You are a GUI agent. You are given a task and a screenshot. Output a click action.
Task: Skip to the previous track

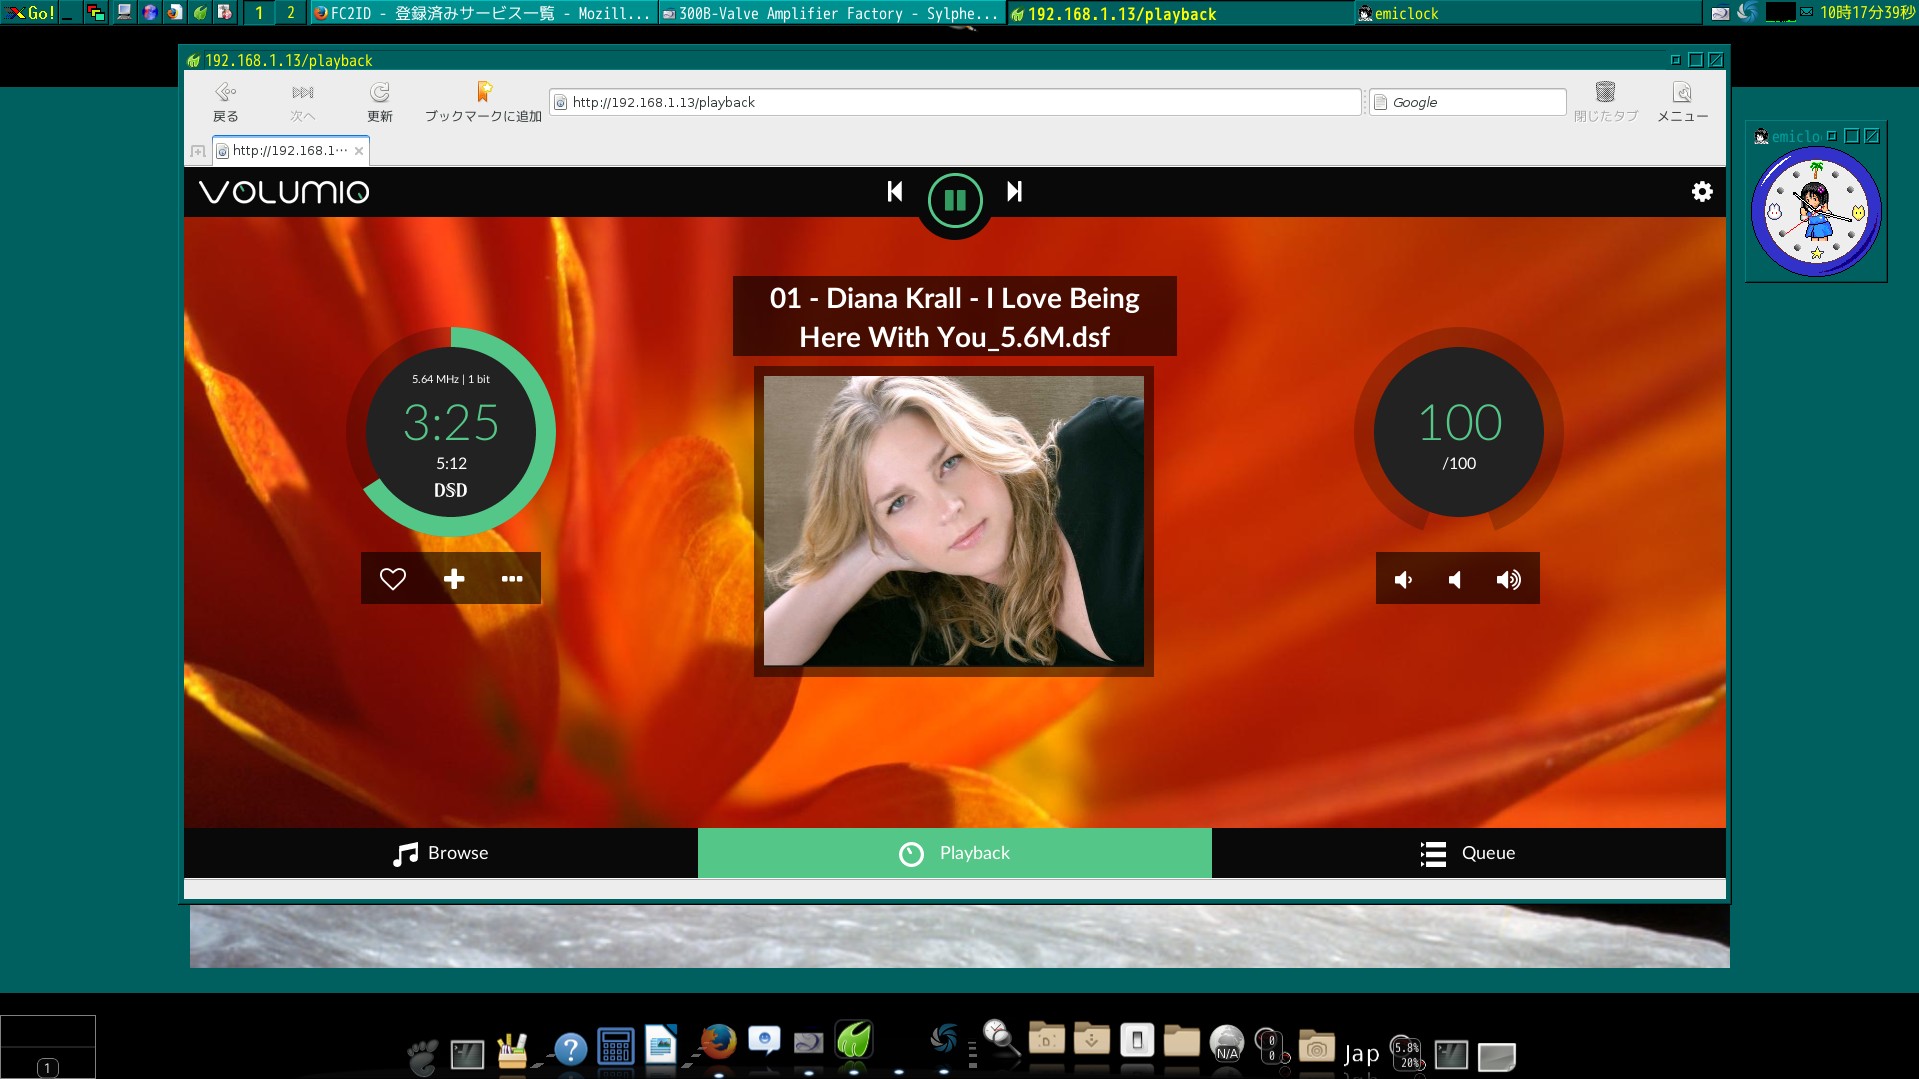click(895, 192)
